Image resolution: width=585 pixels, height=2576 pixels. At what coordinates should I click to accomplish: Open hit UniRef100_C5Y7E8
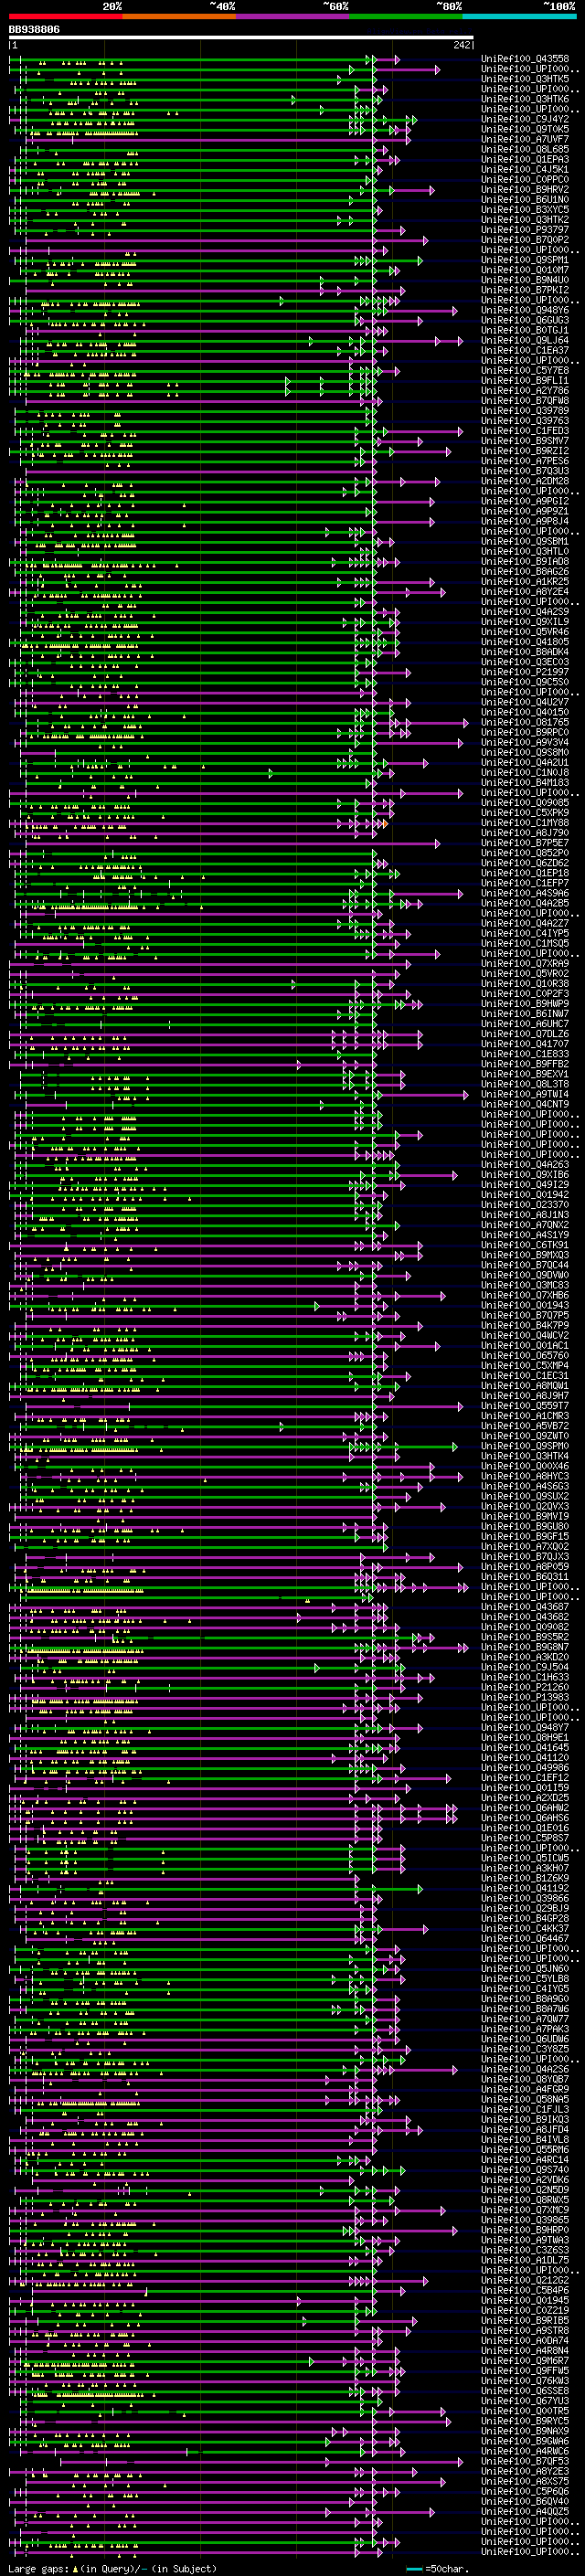tap(524, 370)
